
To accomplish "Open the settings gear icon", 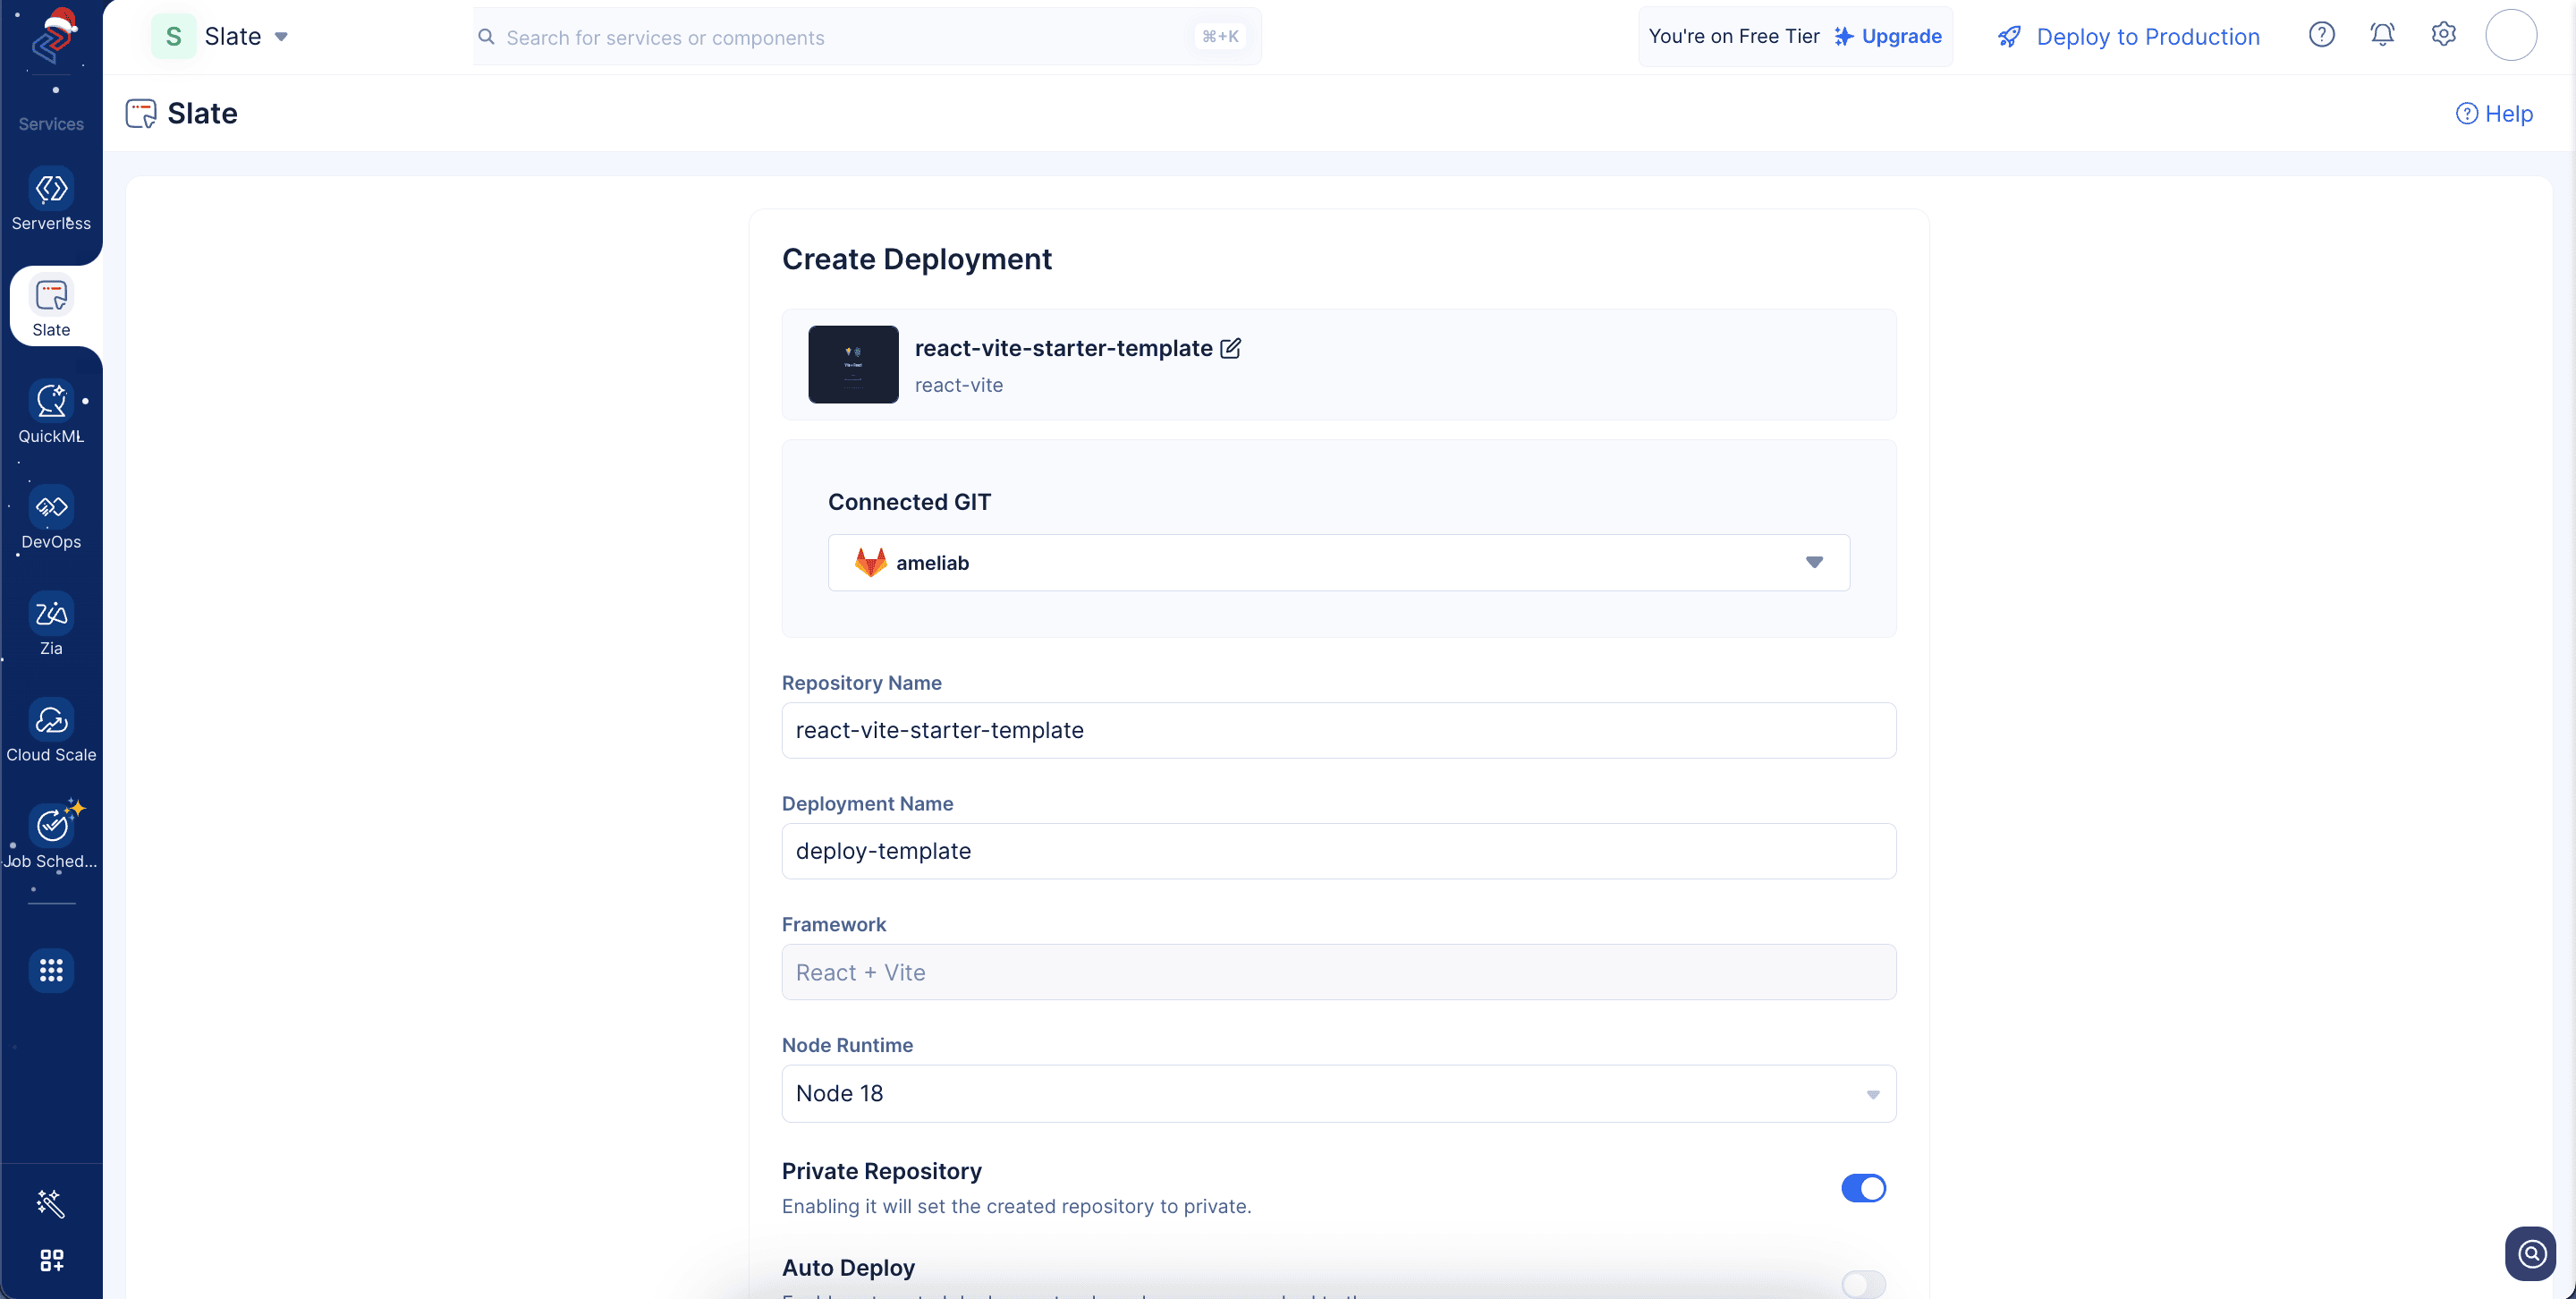I will pyautogui.click(x=2443, y=35).
